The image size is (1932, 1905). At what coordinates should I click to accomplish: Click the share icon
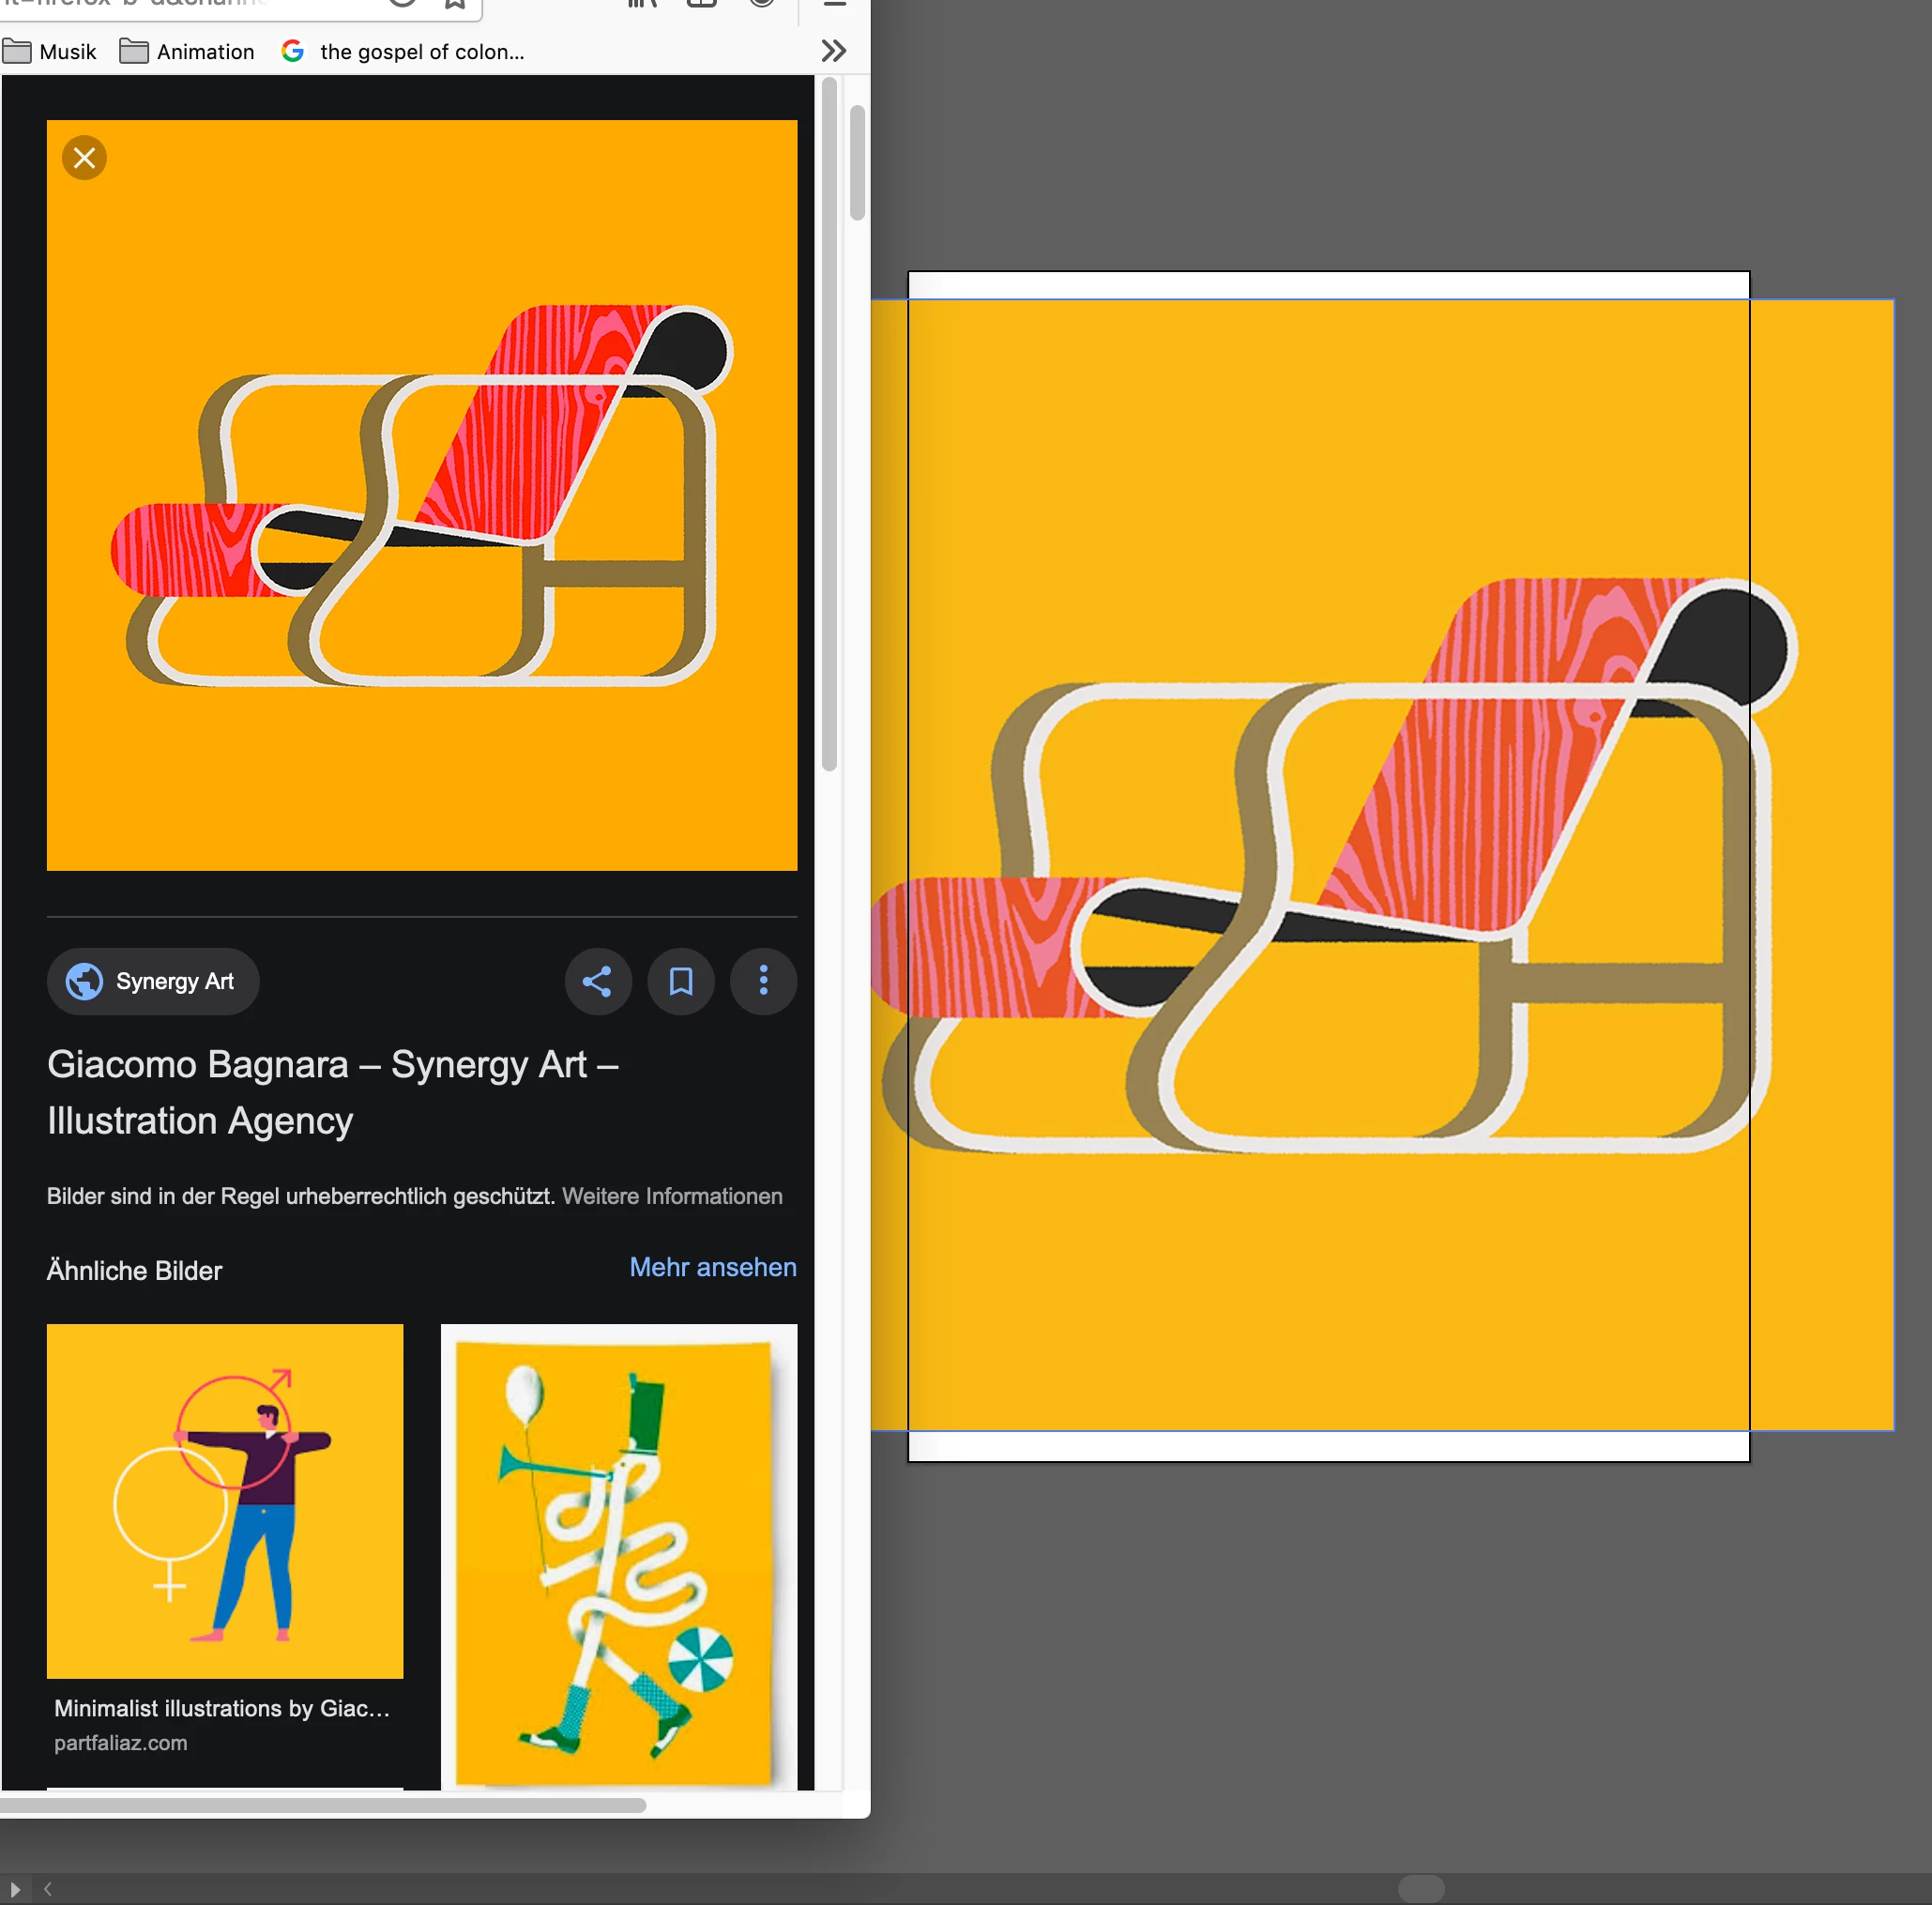[597, 981]
